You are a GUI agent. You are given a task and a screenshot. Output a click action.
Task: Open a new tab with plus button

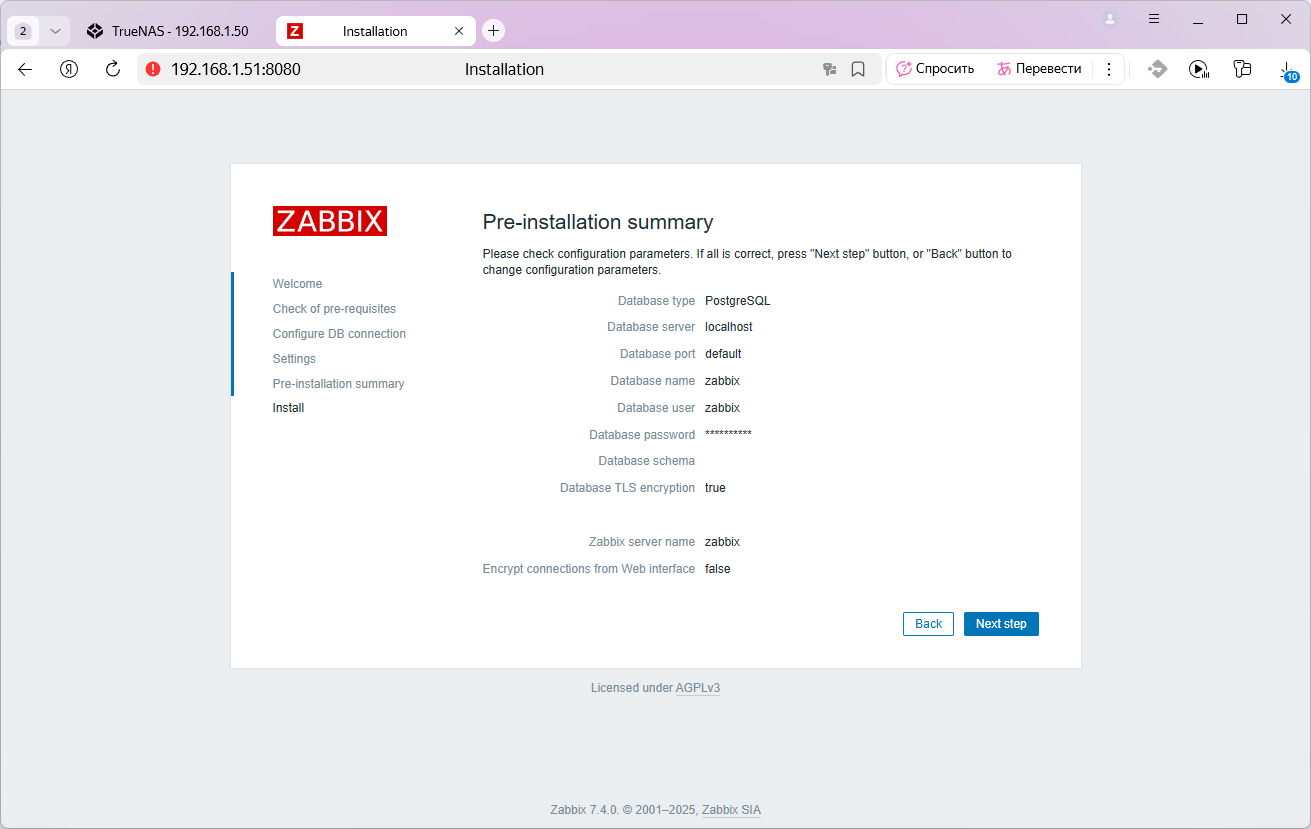(x=493, y=31)
